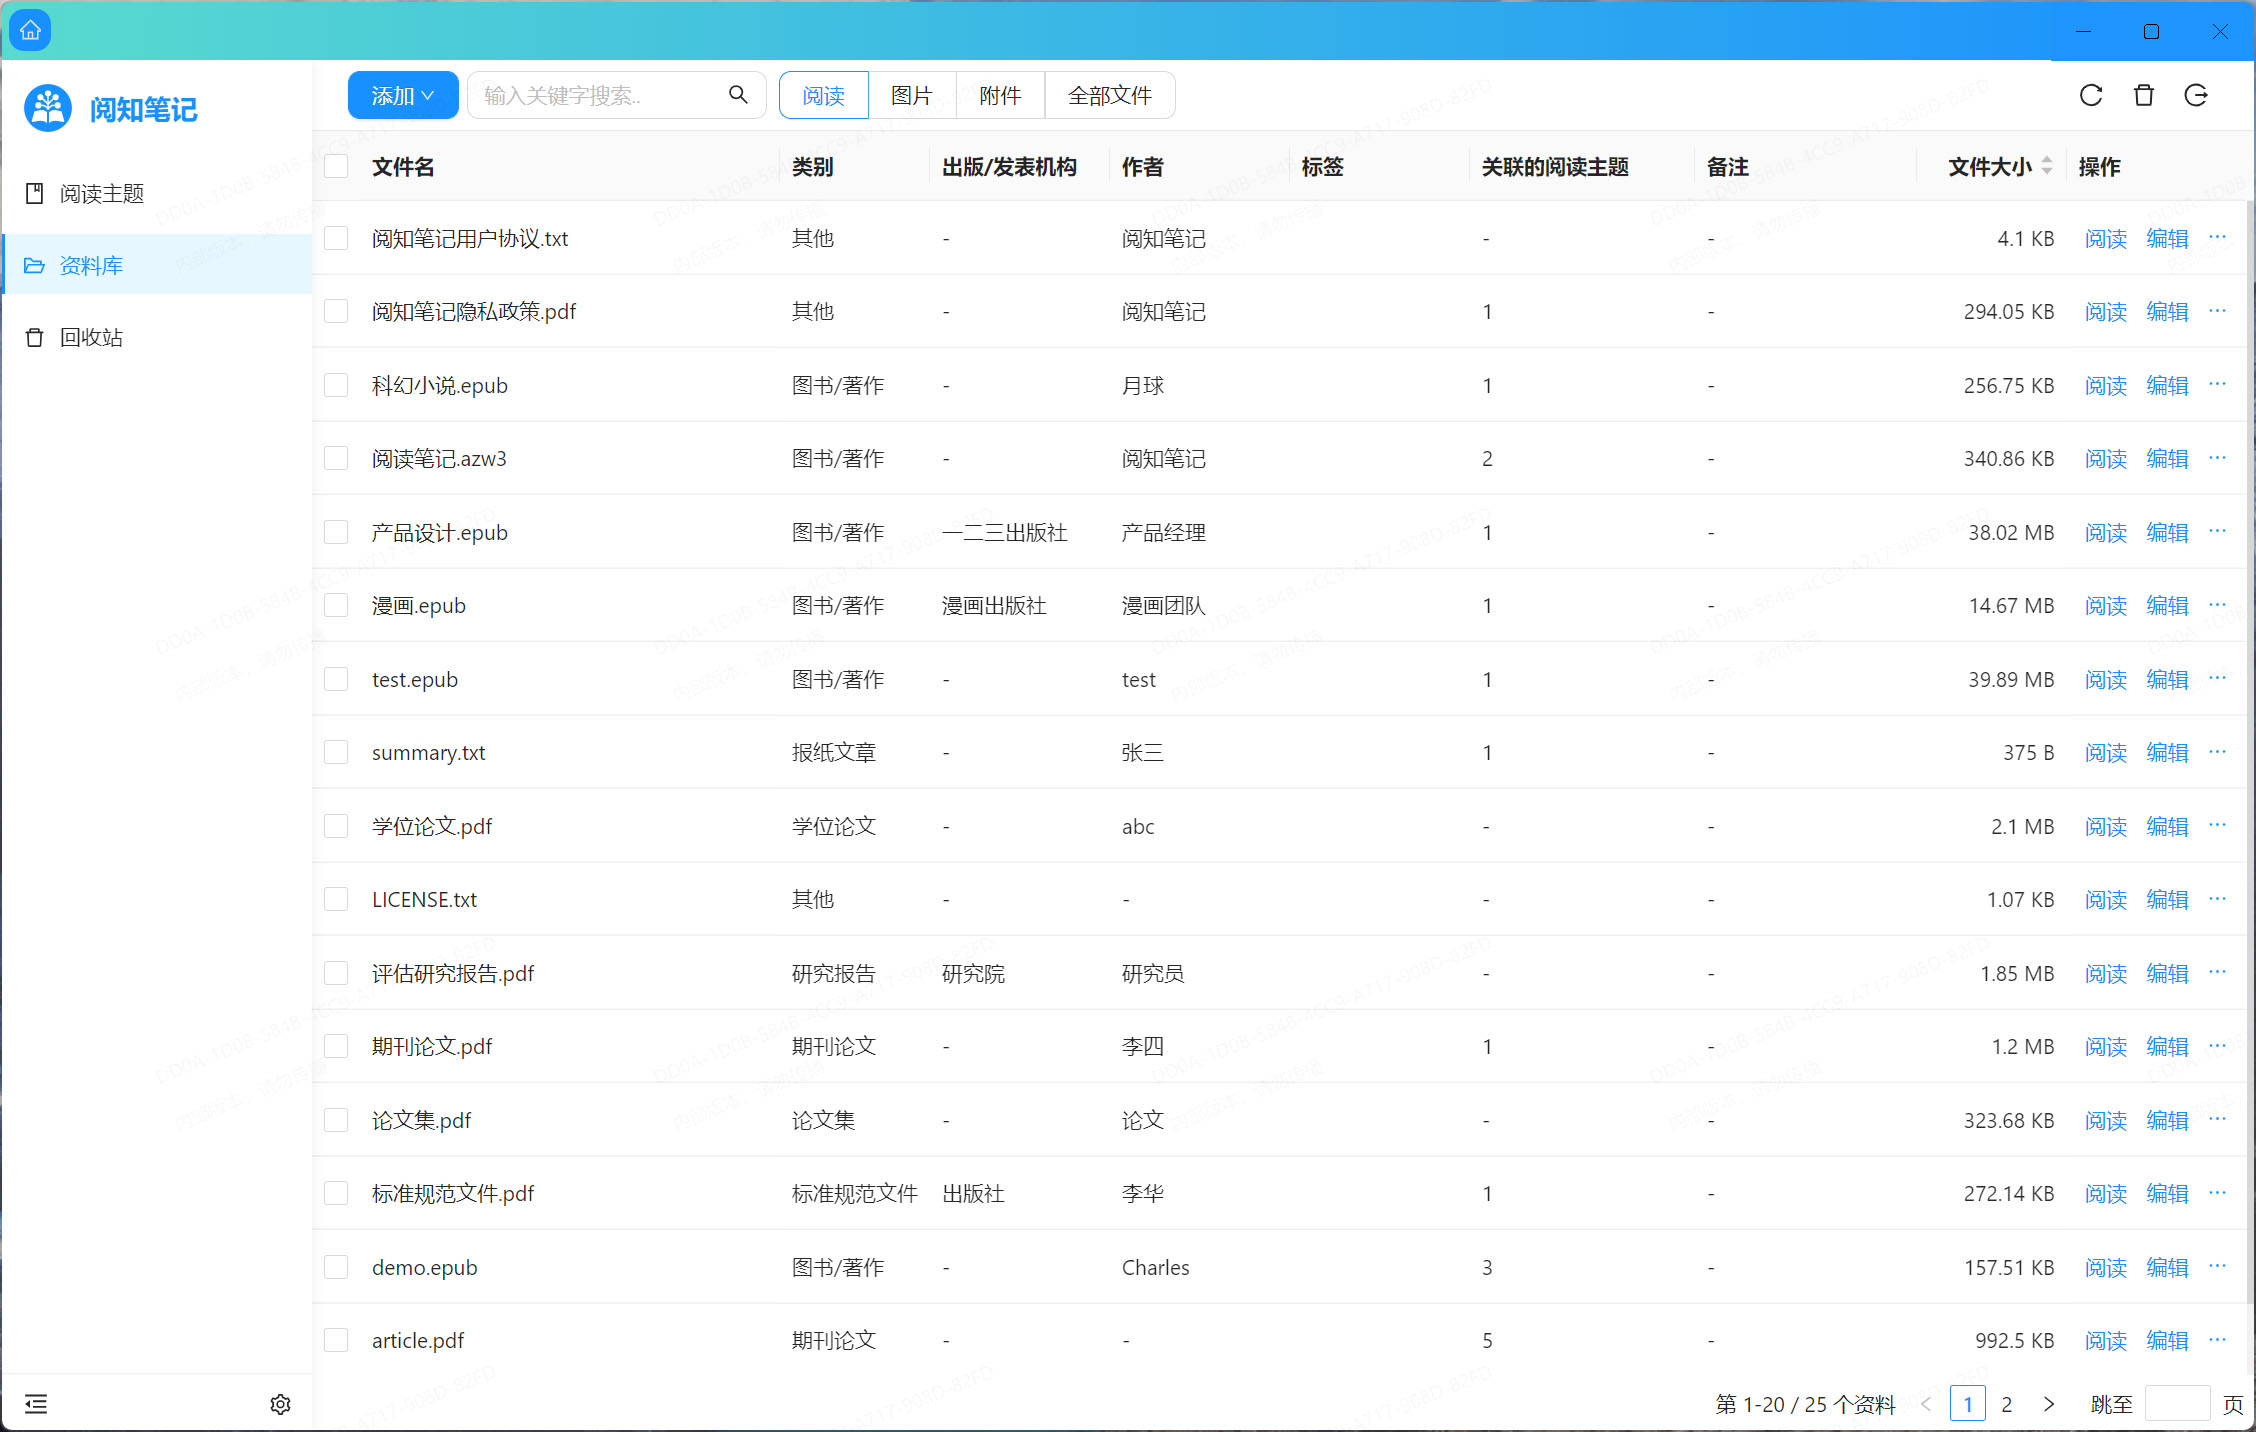The image size is (2256, 1432).
Task: Click the export icon in toolbar
Action: [2196, 95]
